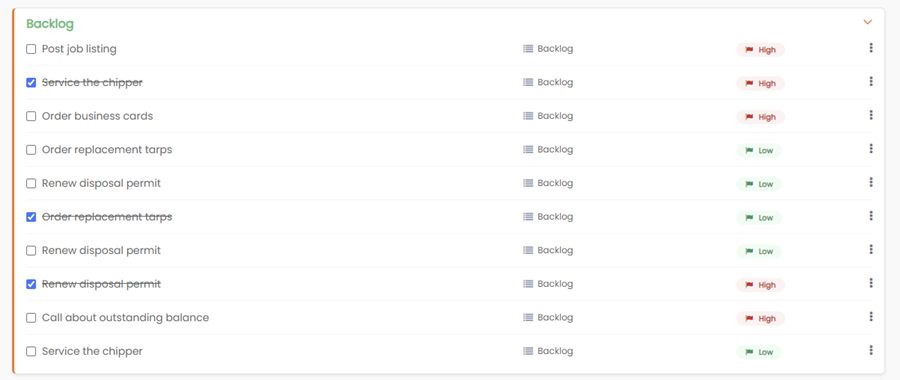Click the High priority flag on Post job listing
This screenshot has width=900, height=380.
[760, 50]
